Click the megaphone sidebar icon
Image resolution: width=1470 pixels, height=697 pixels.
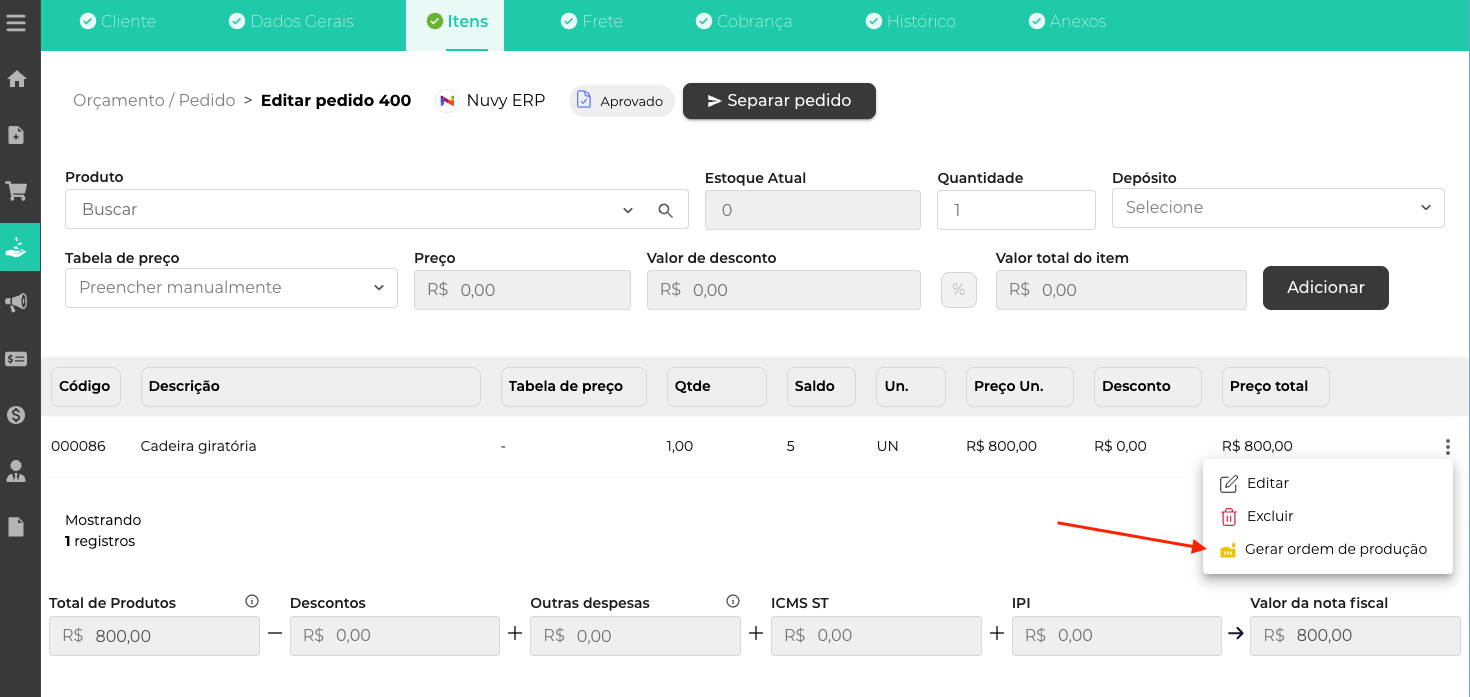tap(17, 302)
